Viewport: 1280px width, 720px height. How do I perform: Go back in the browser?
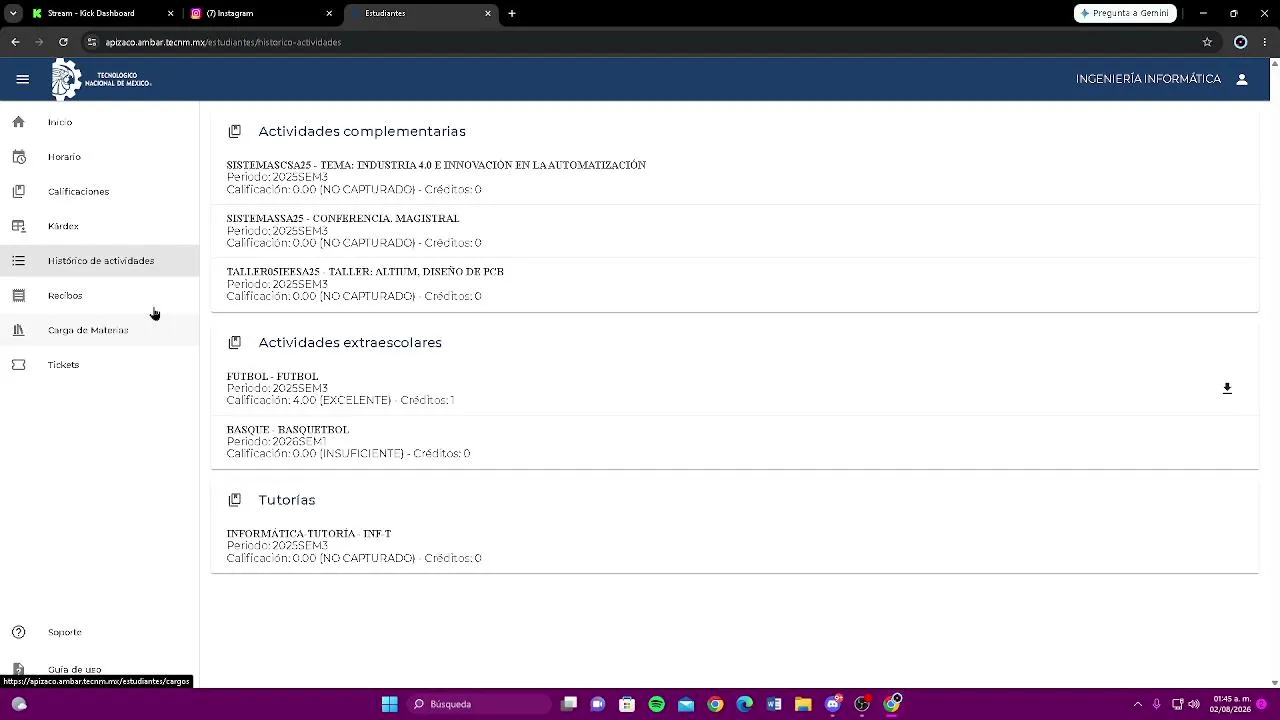click(15, 42)
